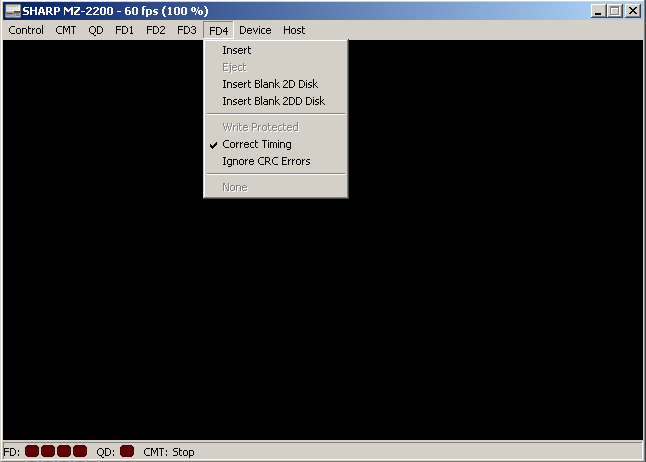Click the SHARP MZ-2200 title bar text
646x462 pixels.
115,11
